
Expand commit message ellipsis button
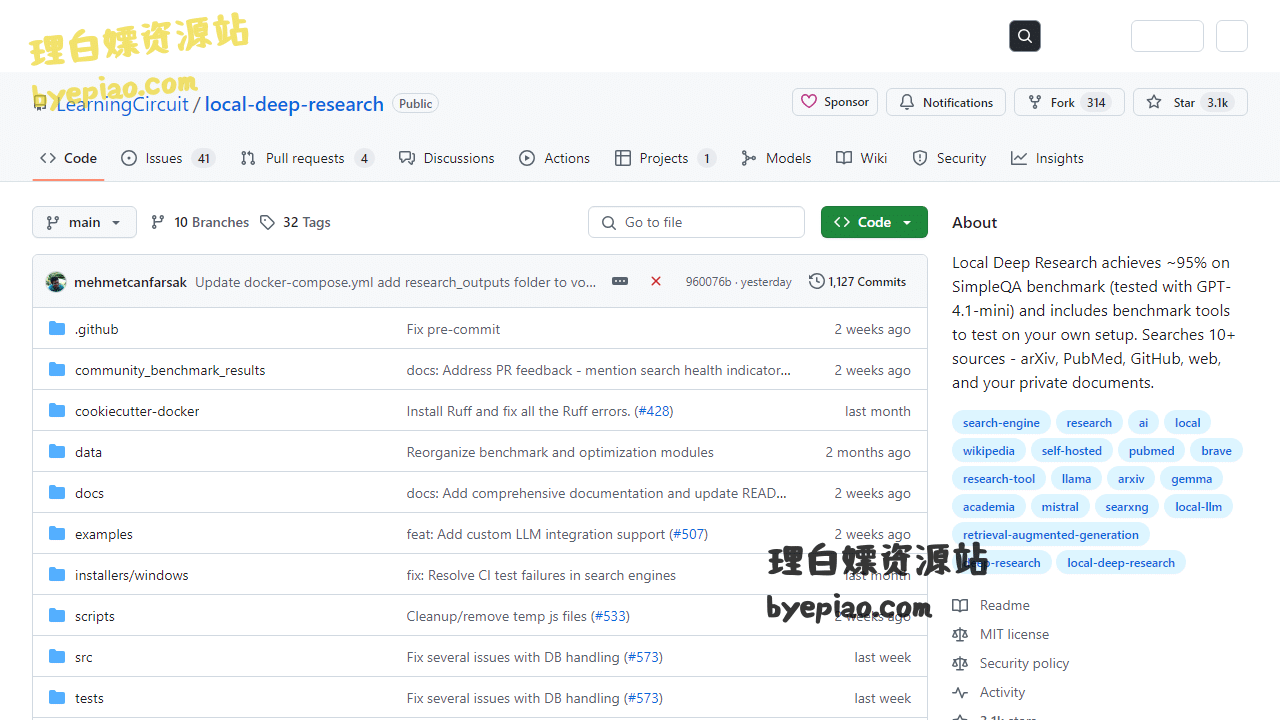[620, 282]
